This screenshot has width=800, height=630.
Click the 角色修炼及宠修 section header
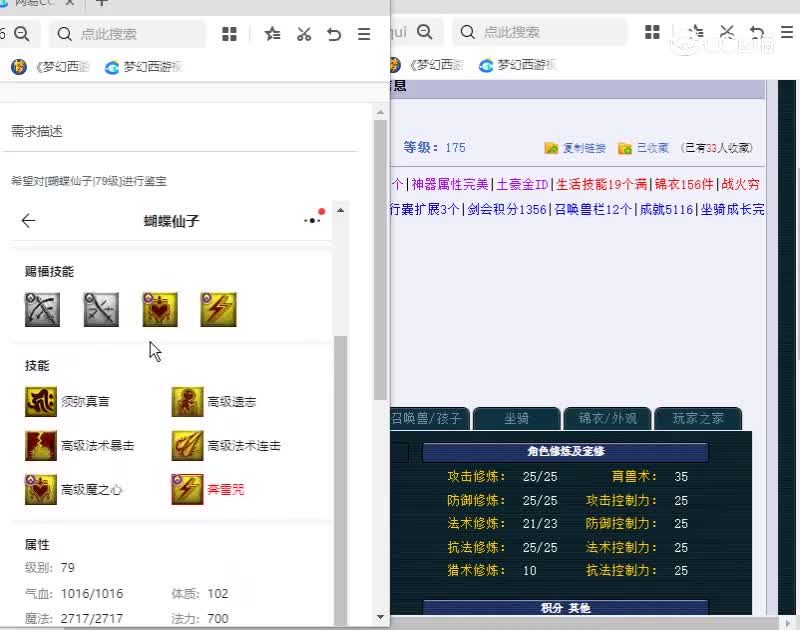(565, 451)
